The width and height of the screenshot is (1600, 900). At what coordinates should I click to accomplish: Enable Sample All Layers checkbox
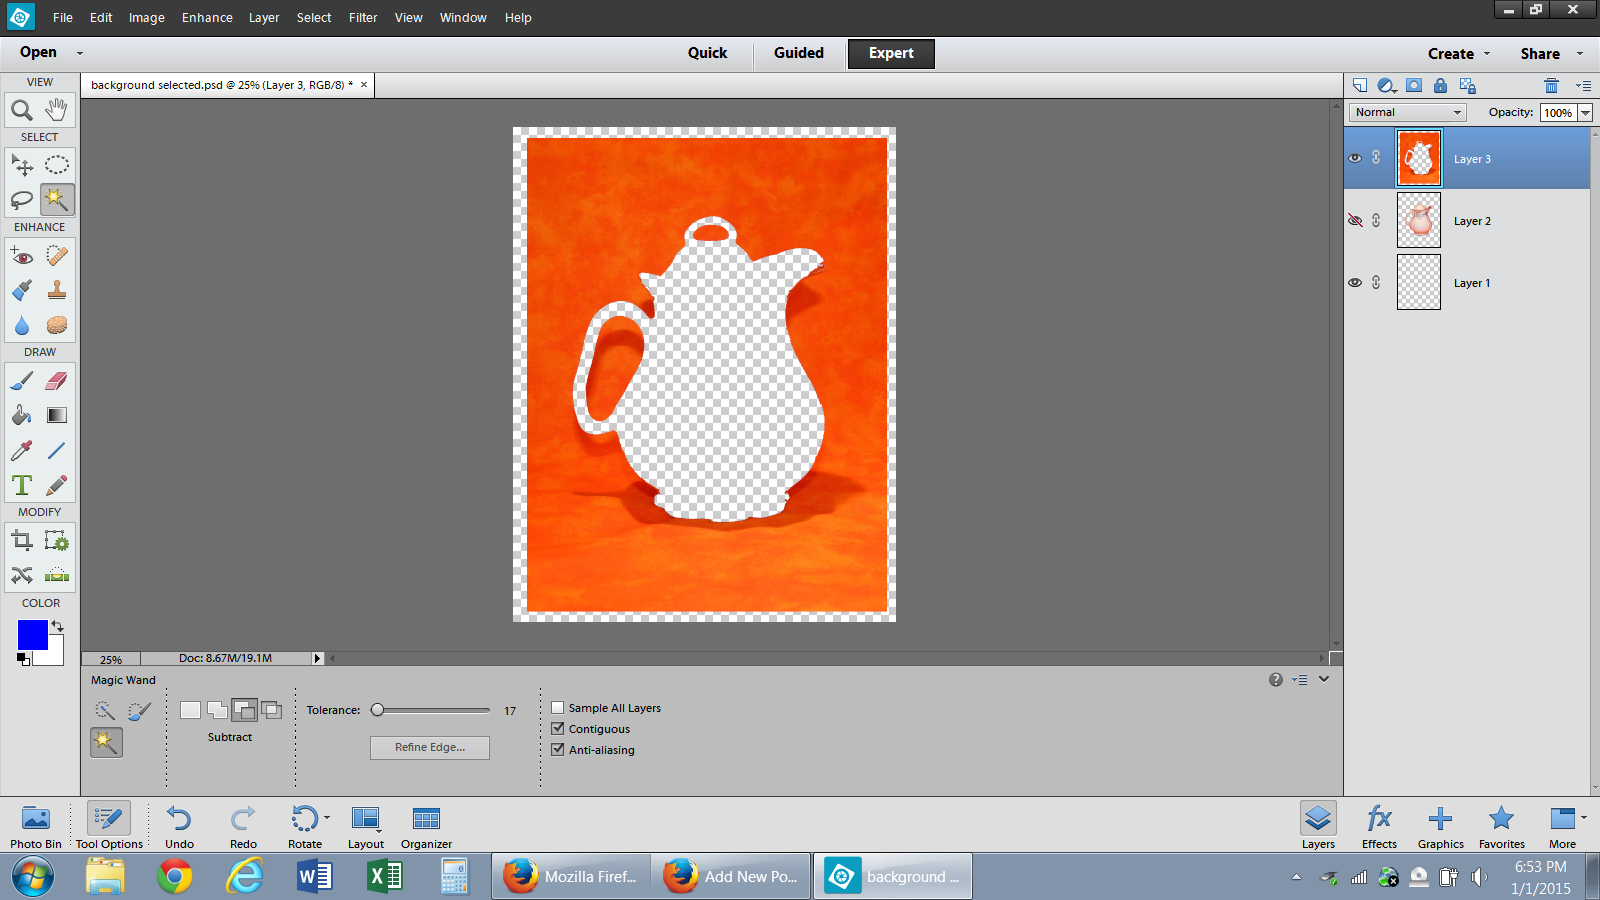coord(558,708)
